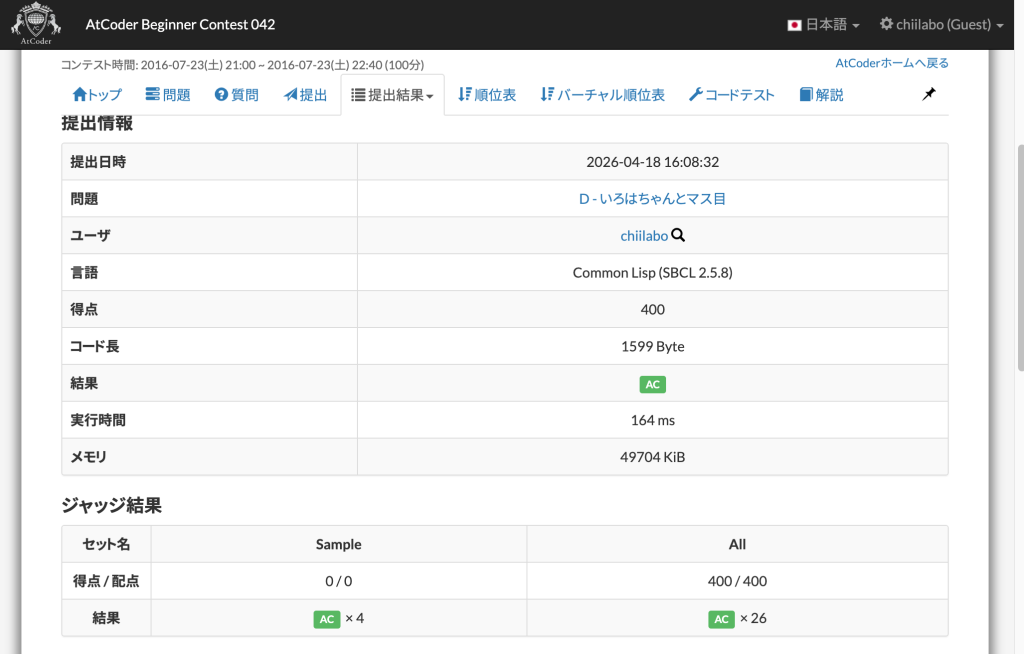Click the book icon for 解説
The width and height of the screenshot is (1024, 654).
tap(806, 95)
